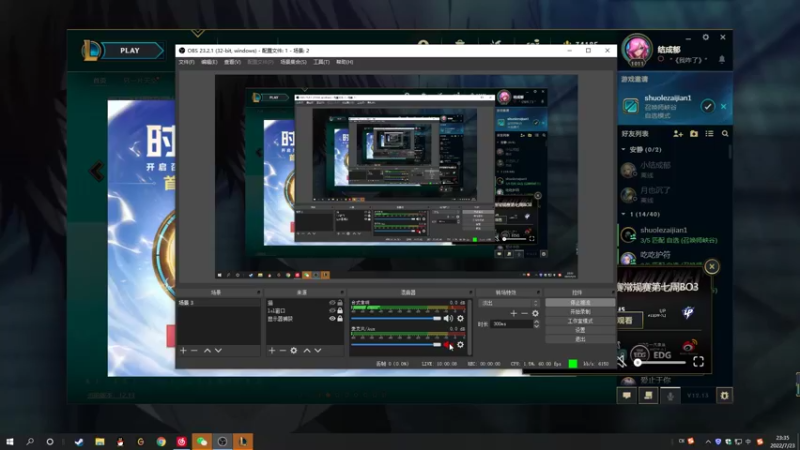The image size is (800, 450).
Task: Open OBS 设置 settings button
Action: [x=580, y=330]
